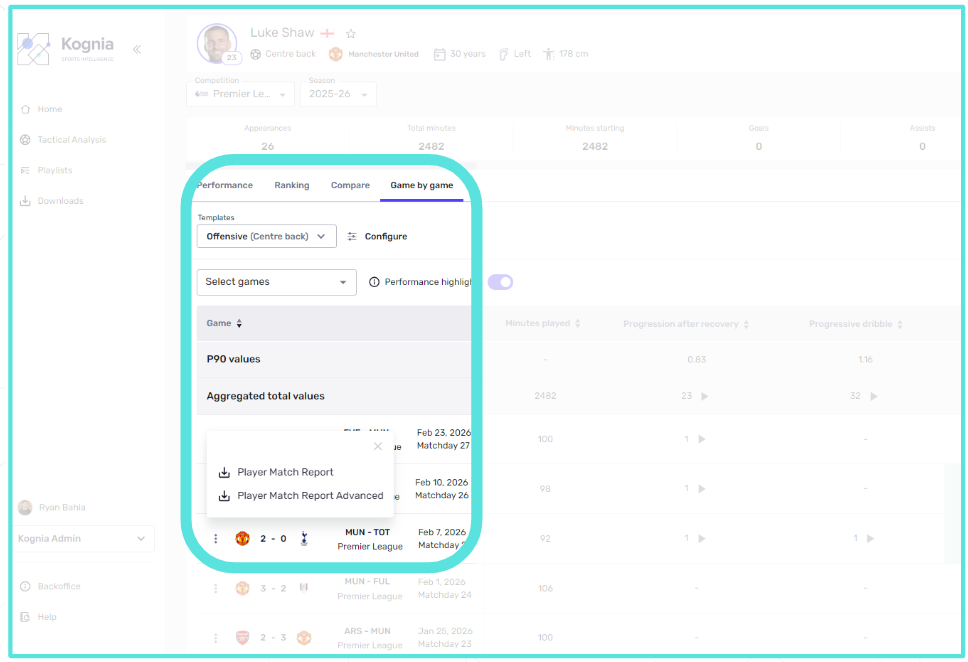
Task: Click the Fulham crest in MUN - FUL row
Action: coord(304,588)
